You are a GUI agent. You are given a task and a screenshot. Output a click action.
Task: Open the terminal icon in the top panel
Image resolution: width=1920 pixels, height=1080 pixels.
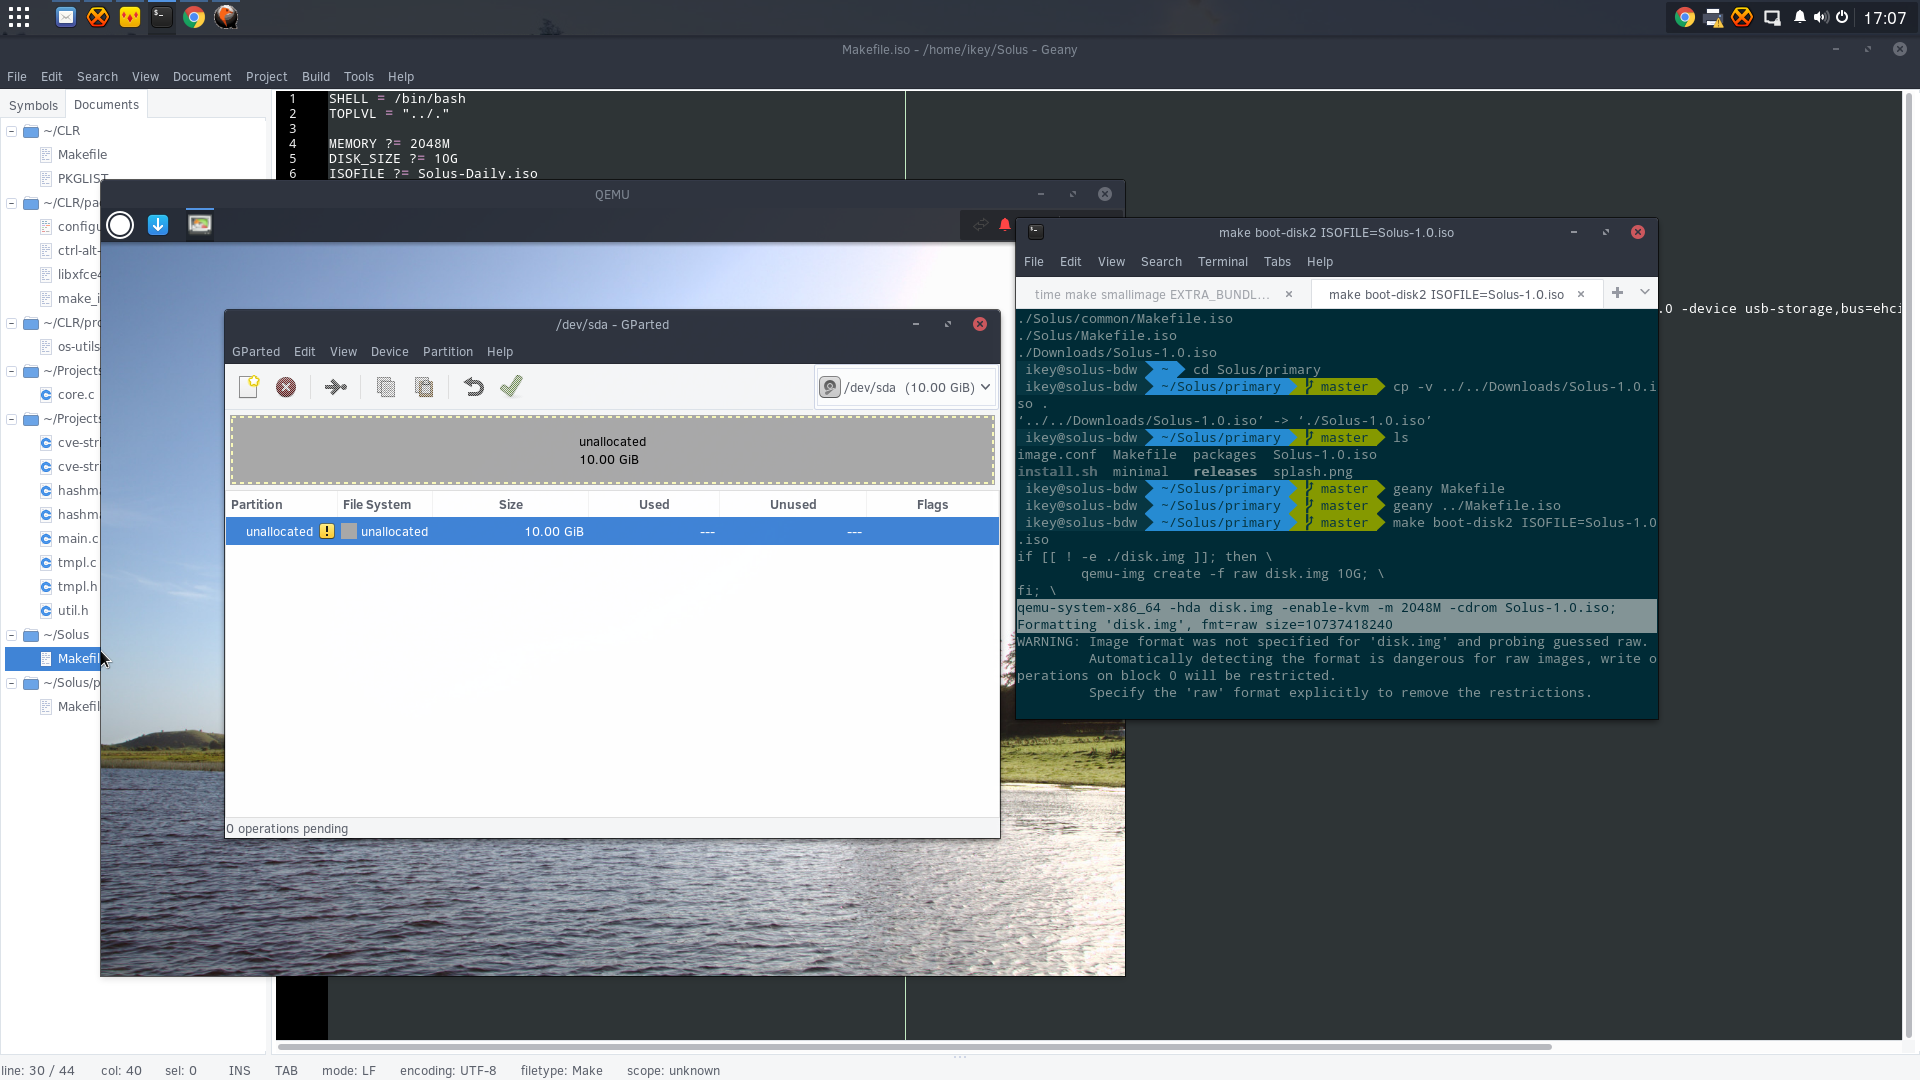pyautogui.click(x=162, y=17)
